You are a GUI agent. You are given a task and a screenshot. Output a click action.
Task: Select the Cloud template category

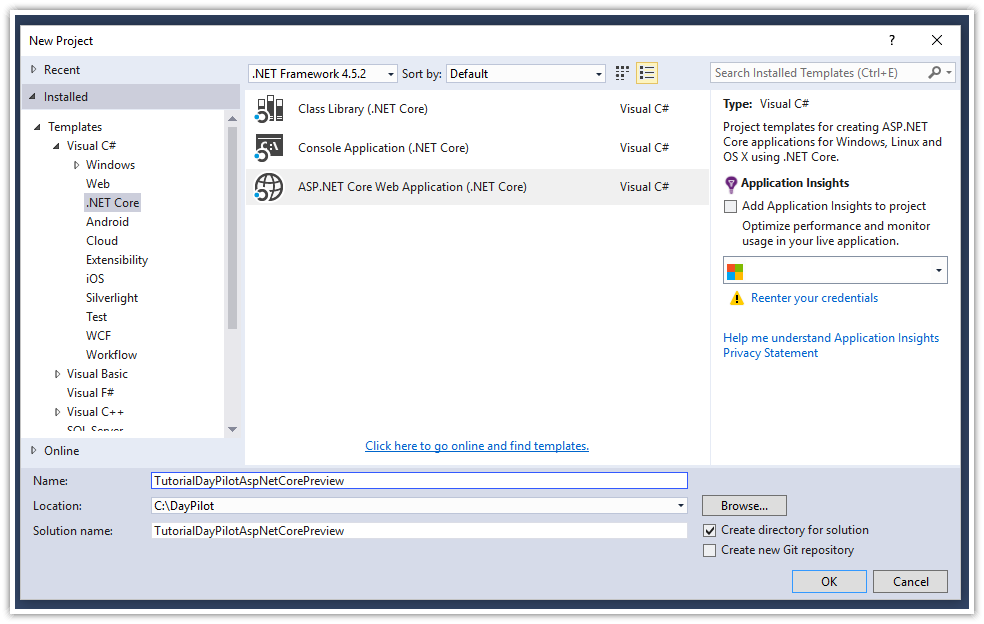102,241
